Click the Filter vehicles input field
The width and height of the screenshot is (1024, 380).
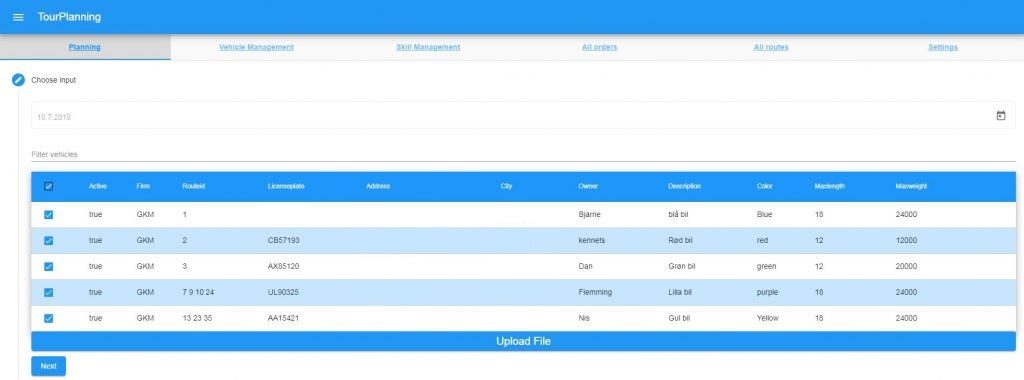[x=523, y=154]
